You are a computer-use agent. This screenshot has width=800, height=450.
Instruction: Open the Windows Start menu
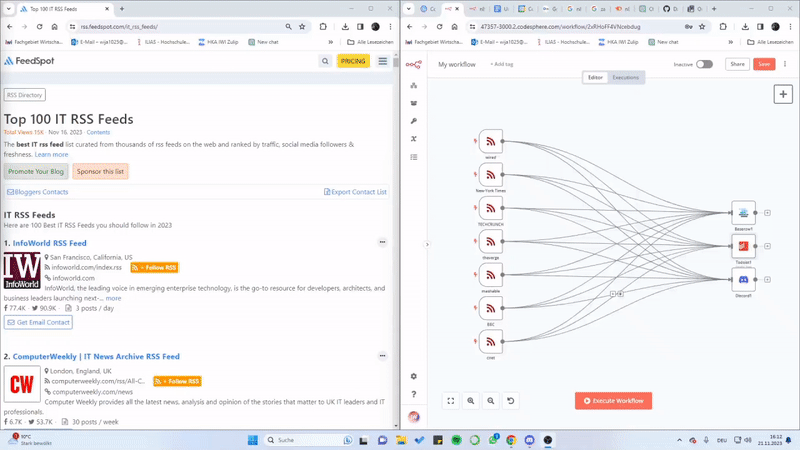pyautogui.click(x=253, y=440)
